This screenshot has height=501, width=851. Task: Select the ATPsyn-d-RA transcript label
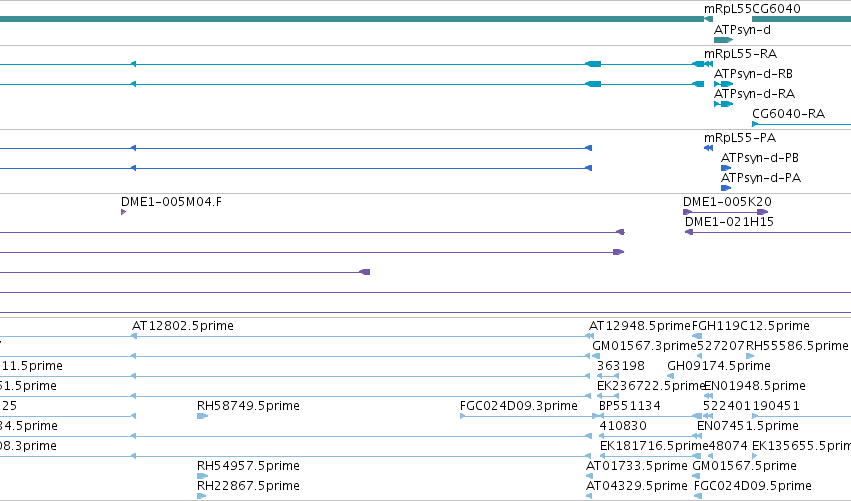(754, 94)
